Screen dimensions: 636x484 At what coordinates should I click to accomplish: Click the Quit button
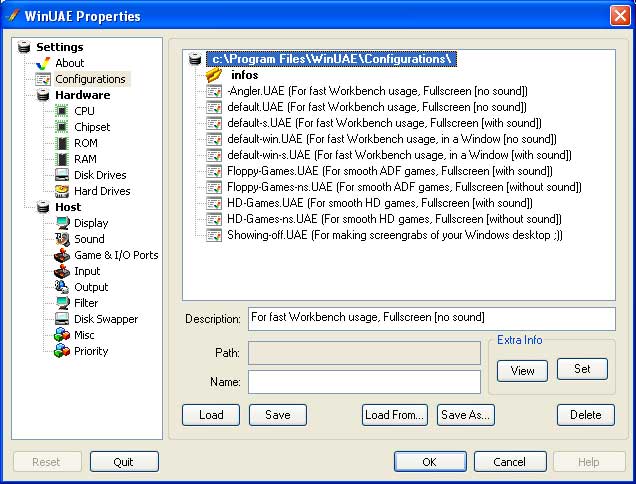(124, 462)
